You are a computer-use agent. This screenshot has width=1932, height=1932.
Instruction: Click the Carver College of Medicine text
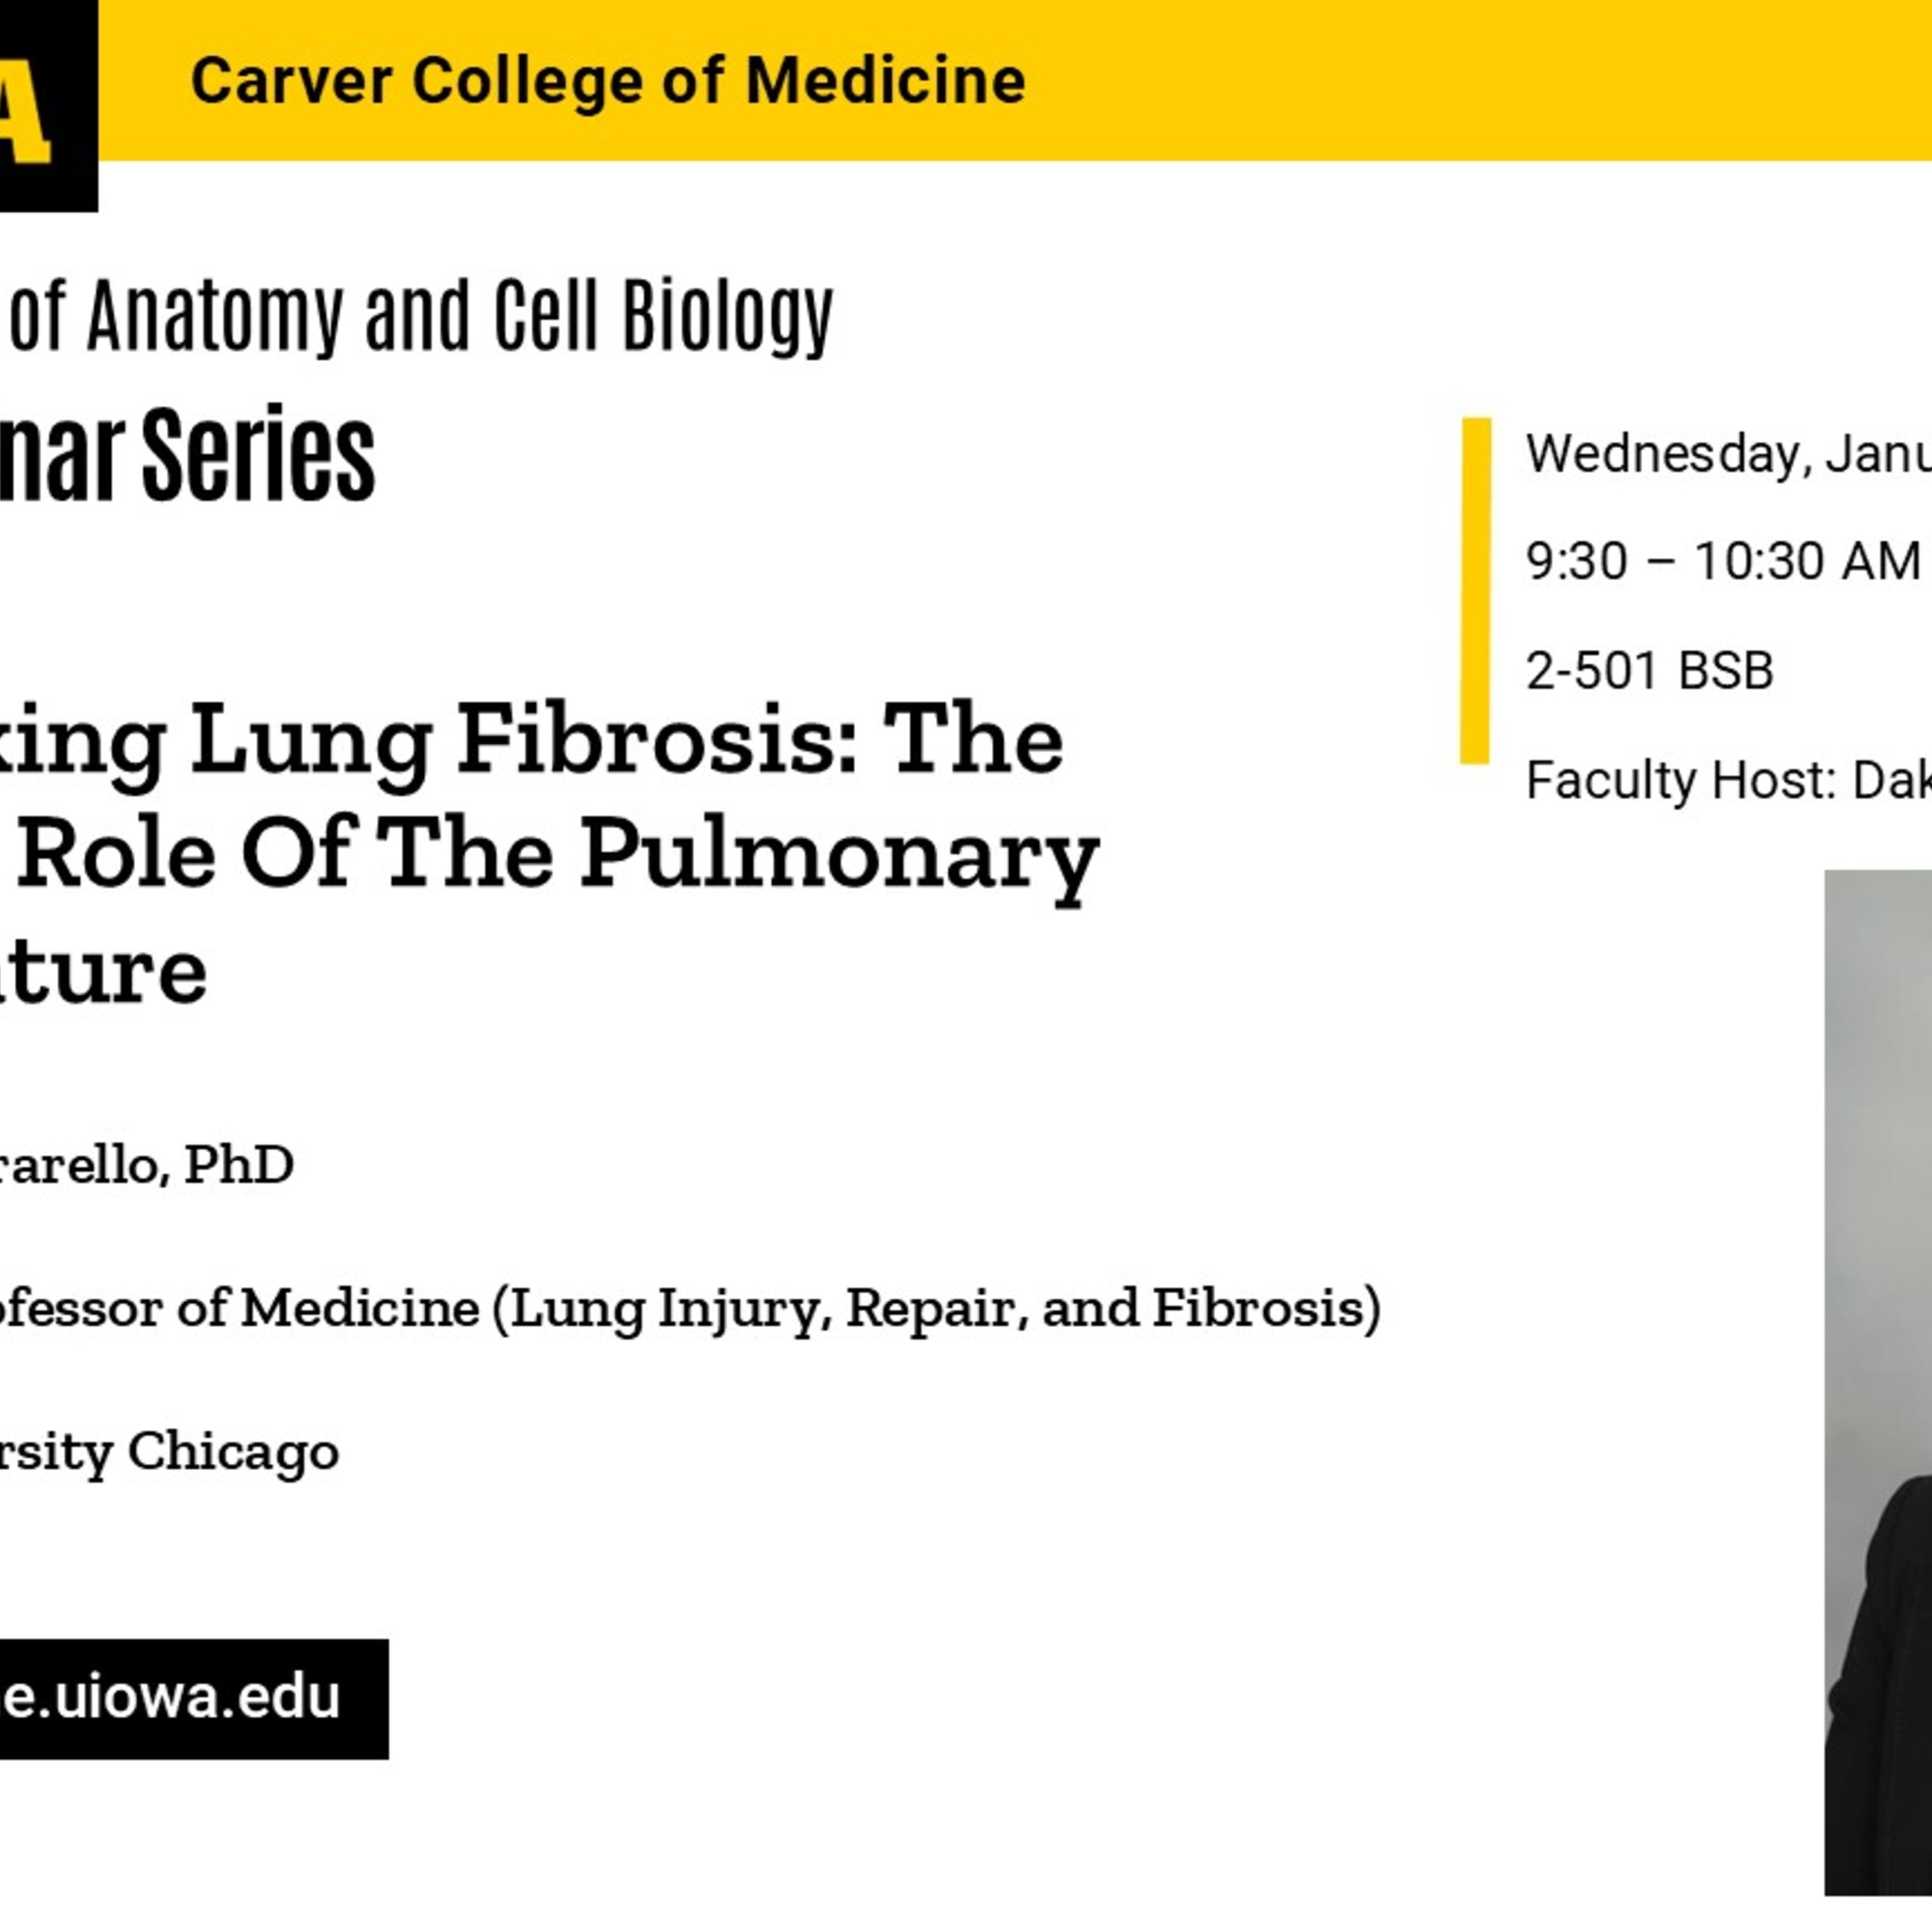[x=608, y=81]
